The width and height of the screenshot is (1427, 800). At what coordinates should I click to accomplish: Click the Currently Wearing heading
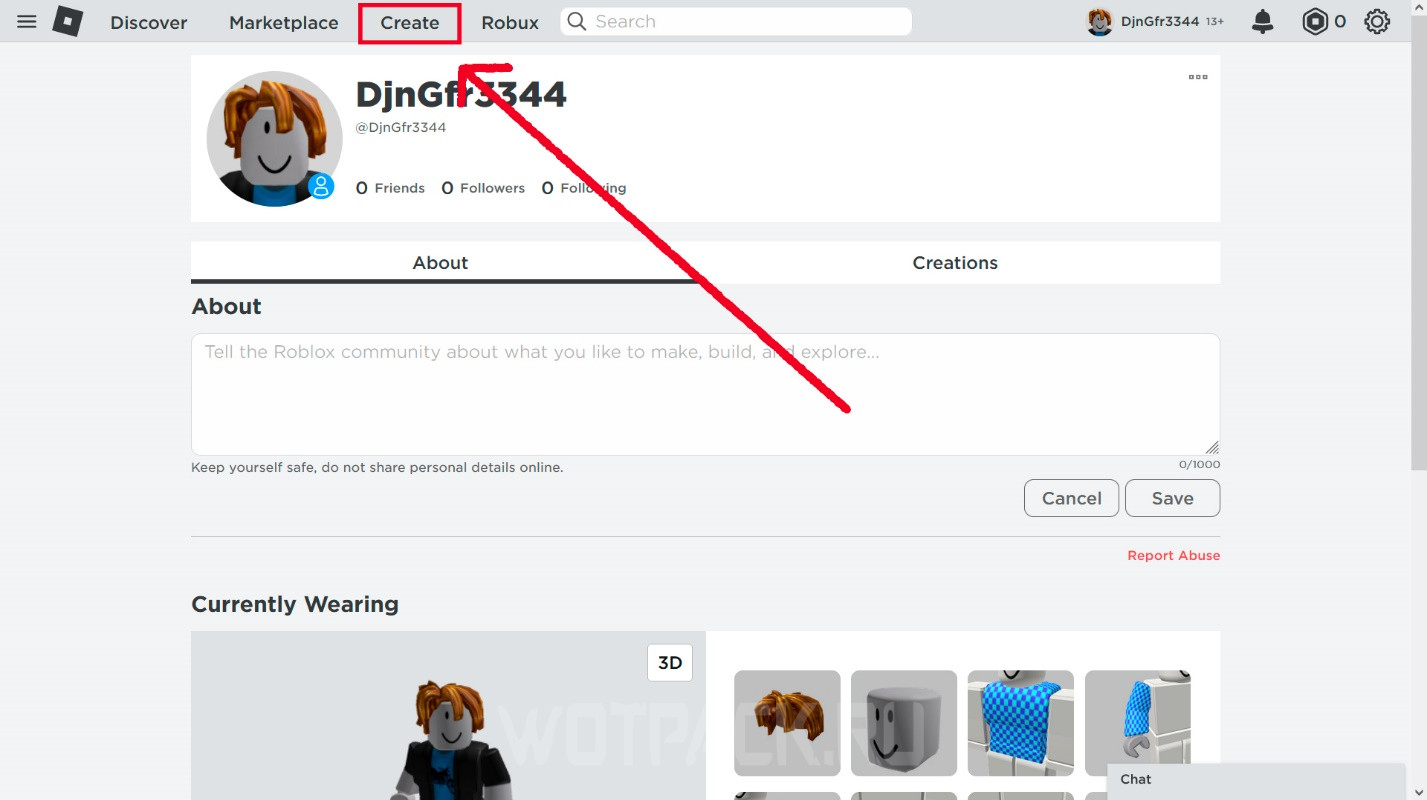[295, 604]
